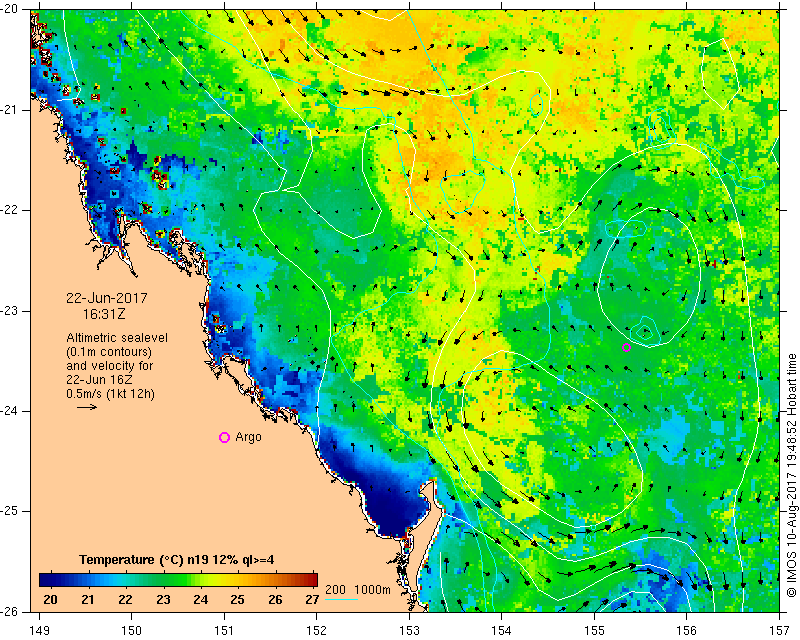Screen dimensions: 800x640
Task: Click the latitude axis label '-25'
Action: point(10,511)
